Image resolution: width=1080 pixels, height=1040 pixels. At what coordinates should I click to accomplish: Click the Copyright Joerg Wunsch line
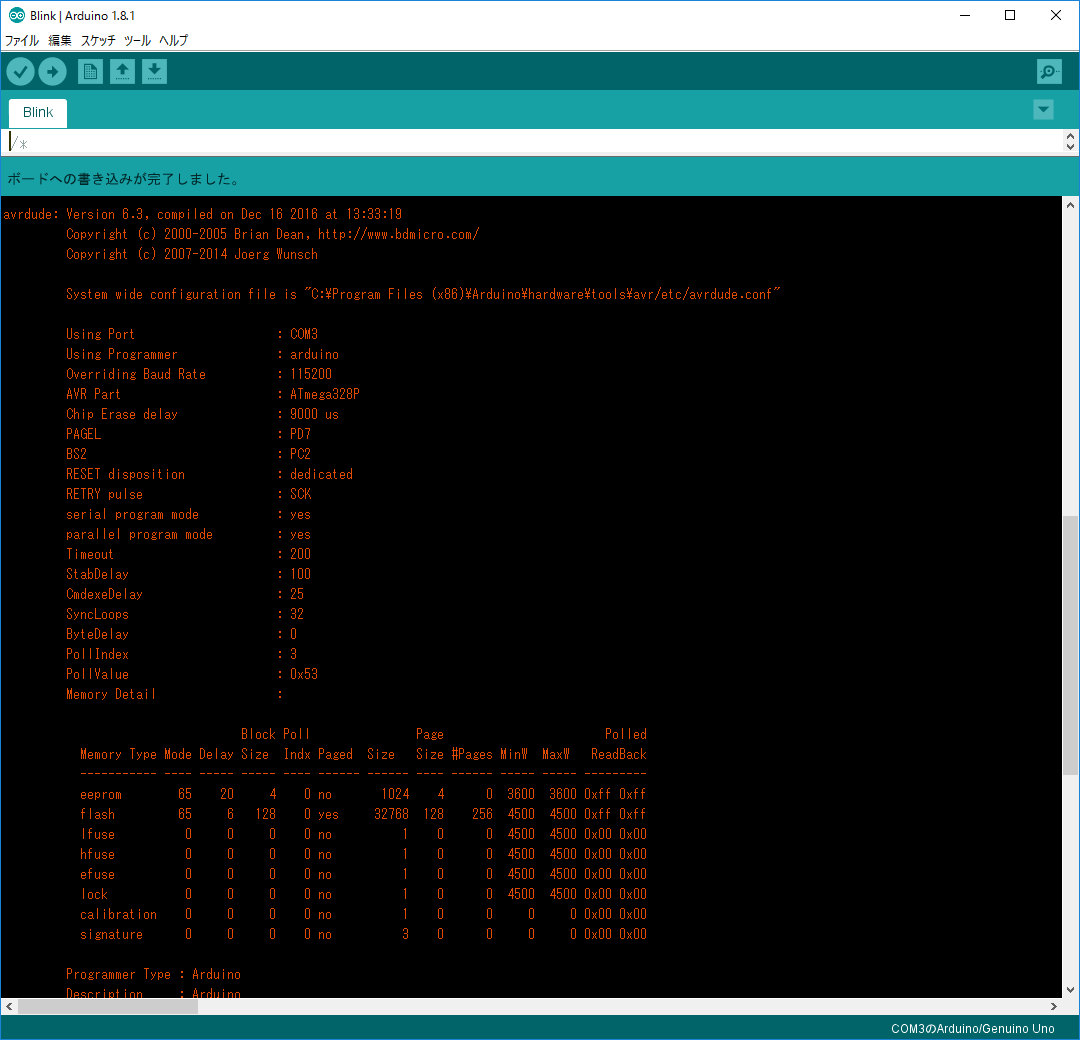click(x=192, y=254)
